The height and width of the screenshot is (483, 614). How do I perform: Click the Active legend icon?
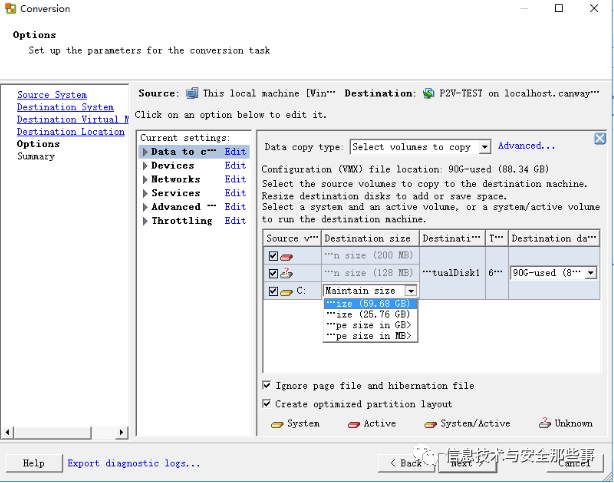[354, 424]
